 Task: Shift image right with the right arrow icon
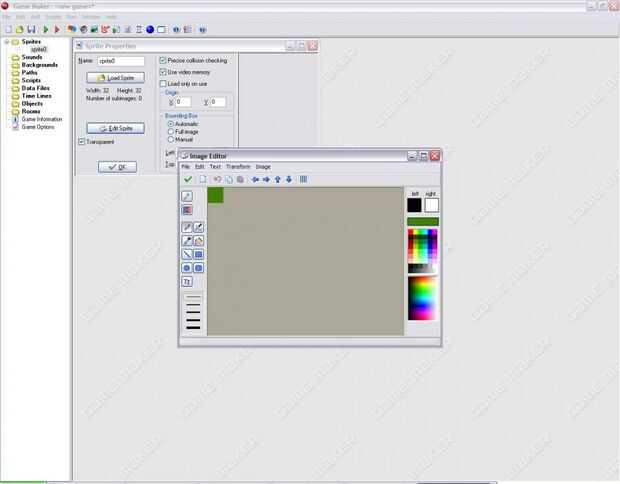click(x=267, y=180)
